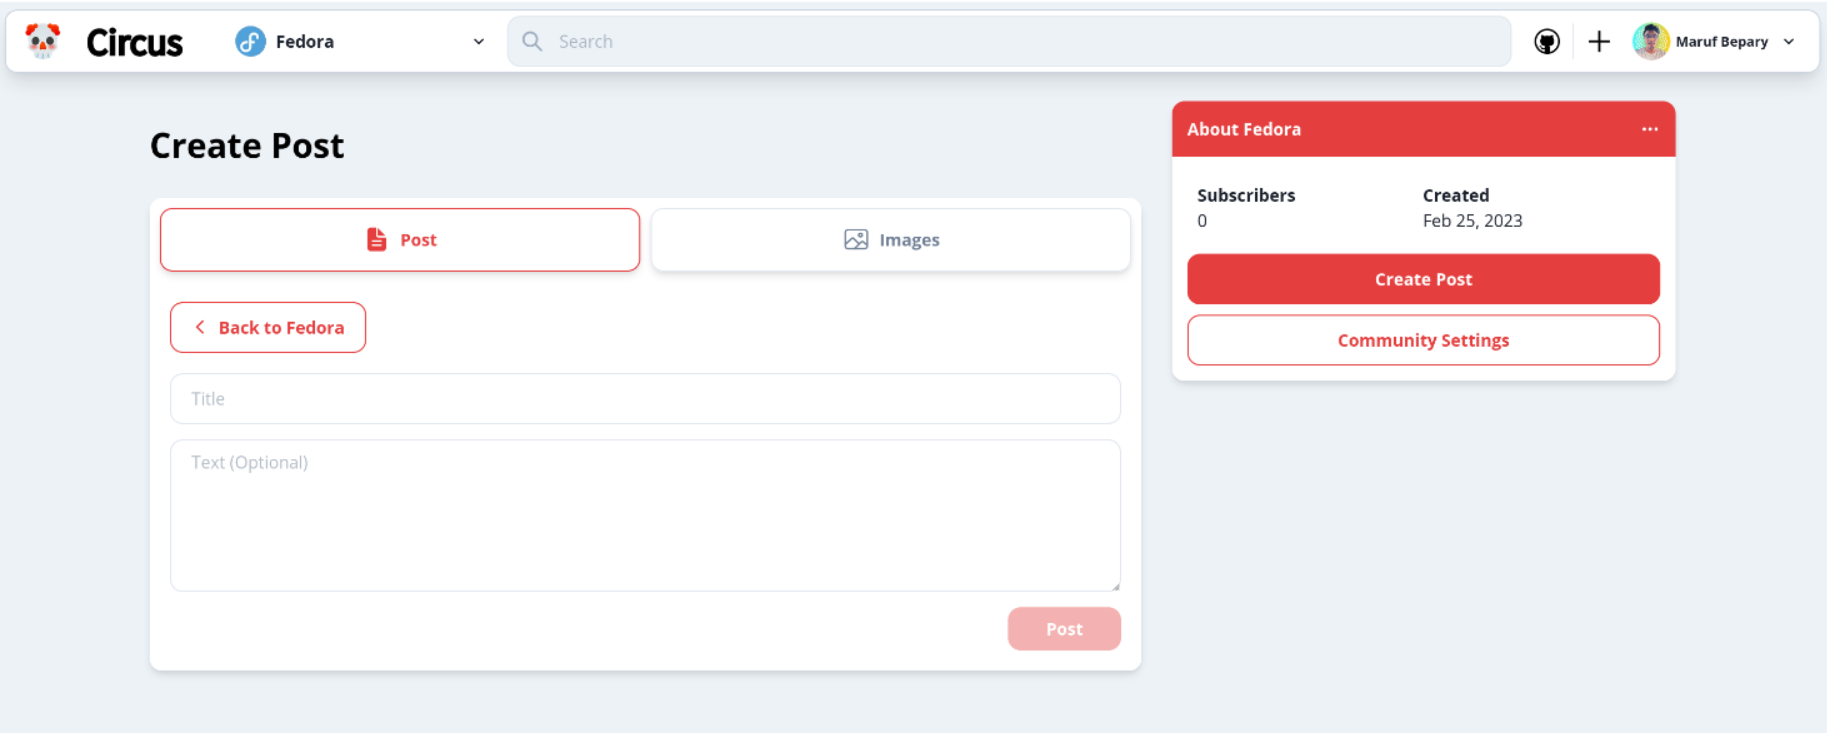Image resolution: width=1827 pixels, height=733 pixels.
Task: Click the plus icon to create something new
Action: coord(1598,41)
